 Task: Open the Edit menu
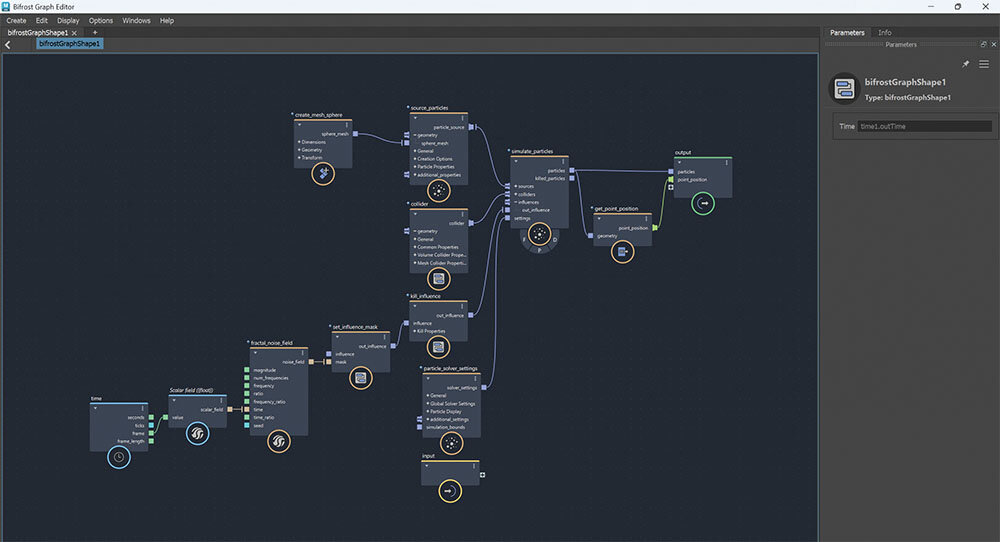[x=41, y=20]
